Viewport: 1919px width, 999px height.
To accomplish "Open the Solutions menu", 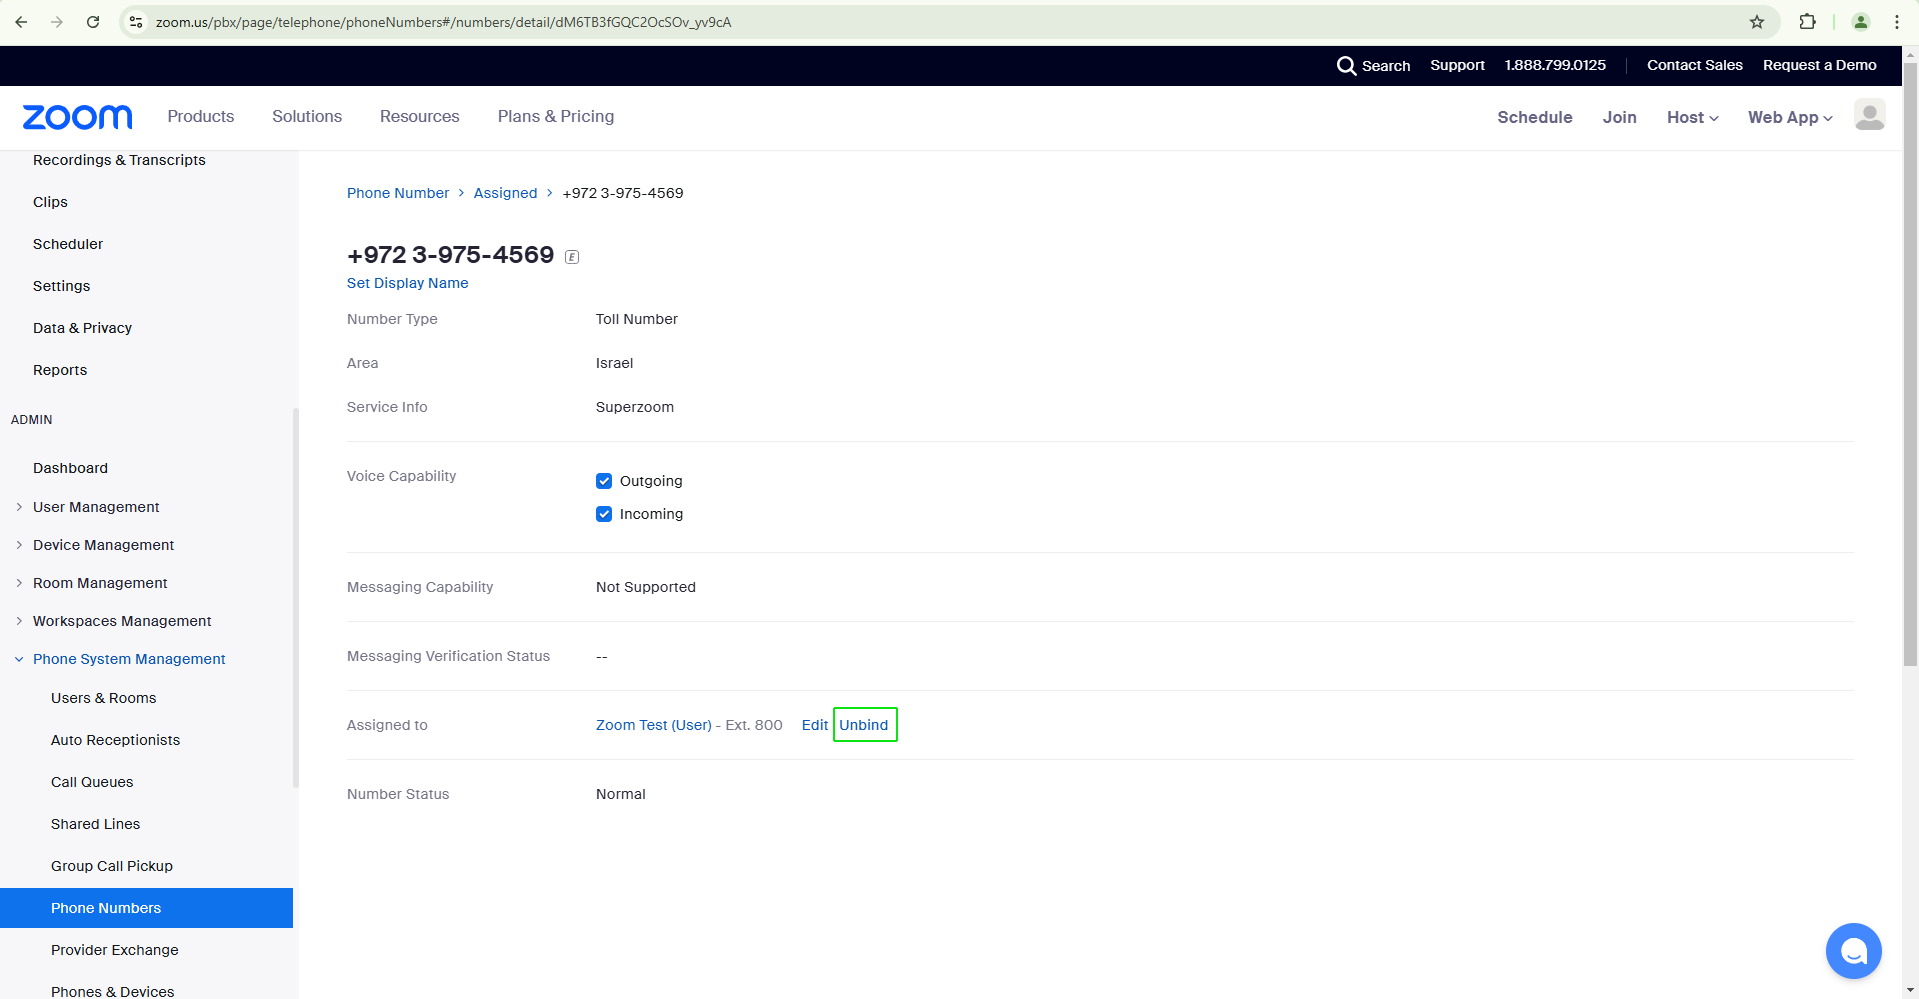I will (x=307, y=116).
